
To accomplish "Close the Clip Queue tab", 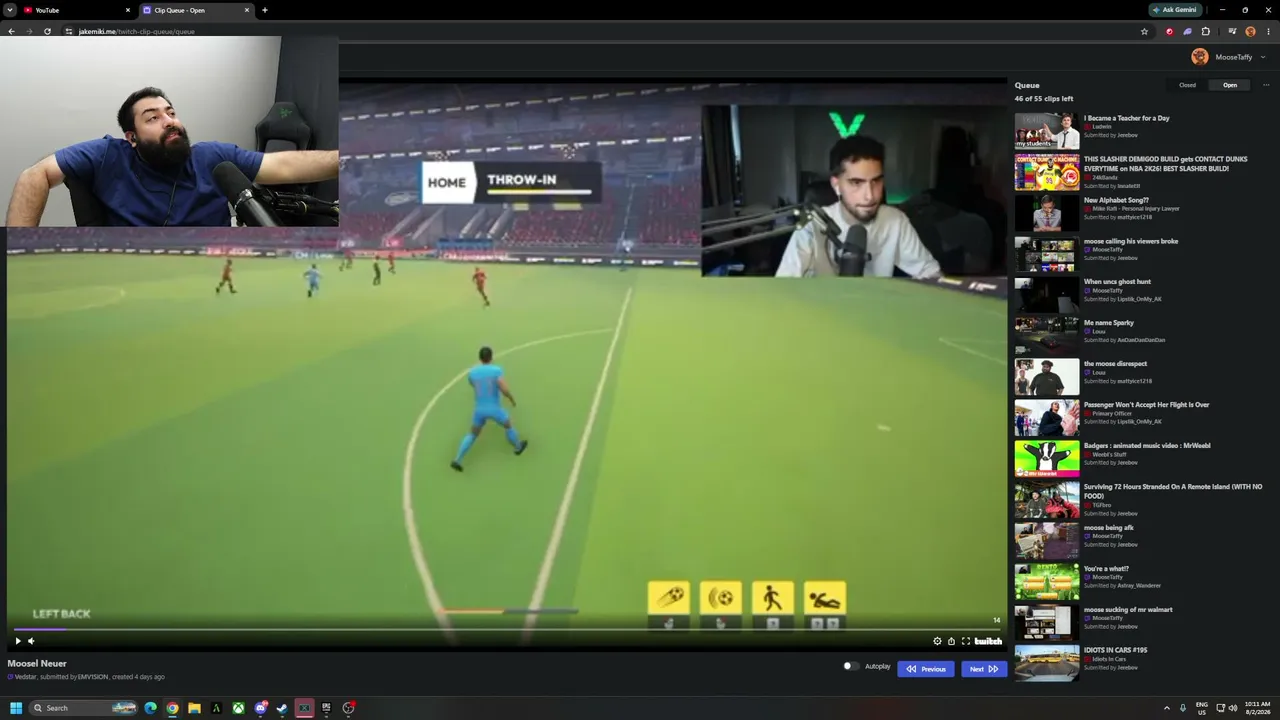I will (247, 10).
